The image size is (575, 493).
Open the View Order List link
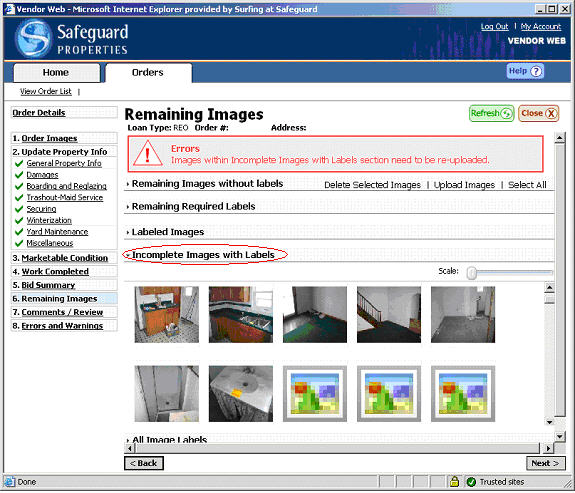46,91
